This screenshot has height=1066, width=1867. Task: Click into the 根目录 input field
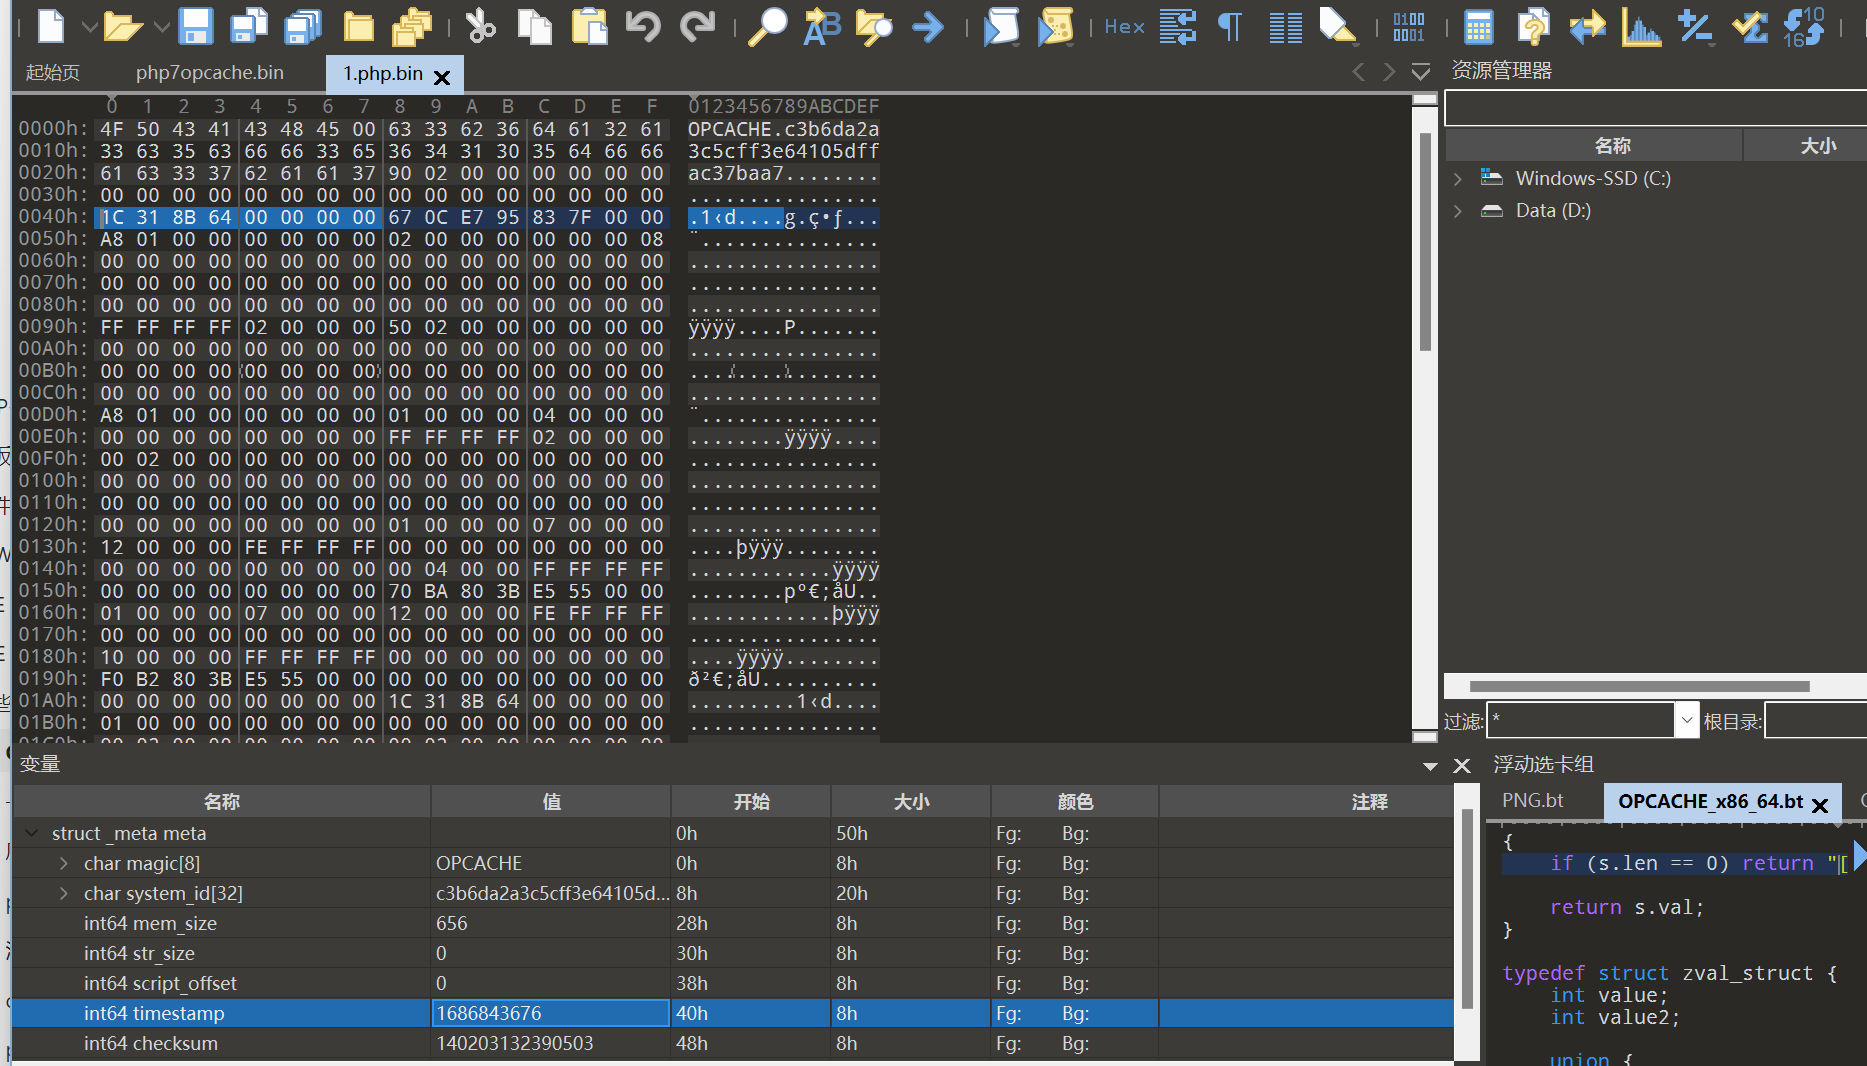pos(1816,720)
